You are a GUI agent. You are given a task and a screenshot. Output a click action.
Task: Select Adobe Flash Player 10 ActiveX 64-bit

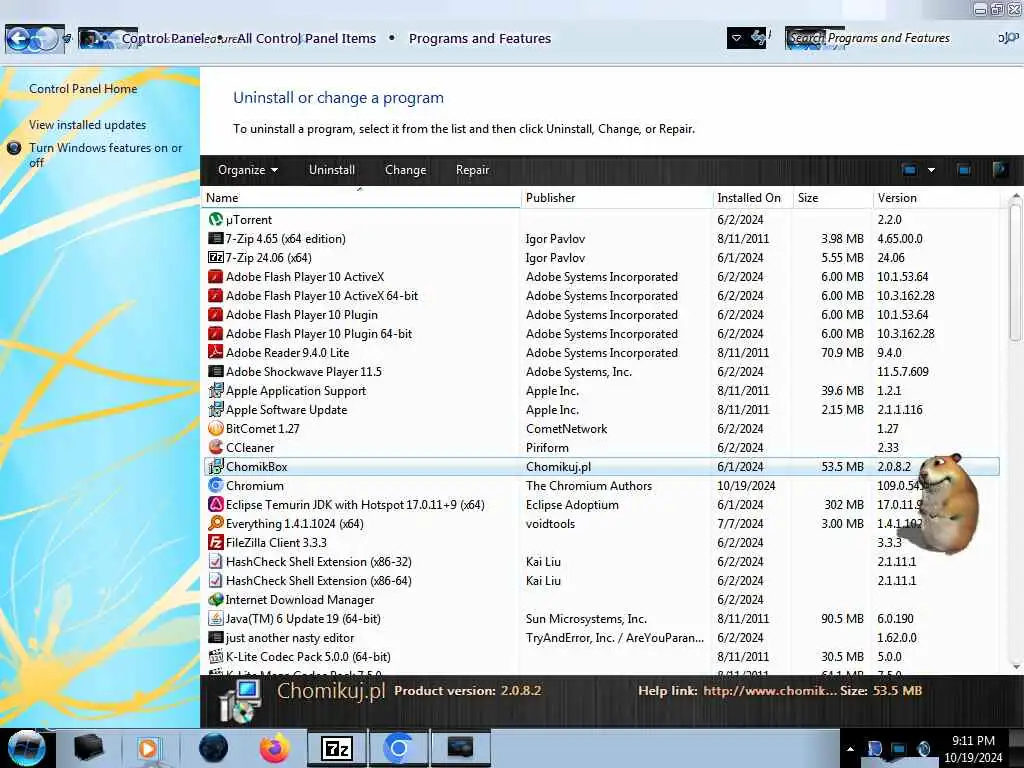point(601,296)
